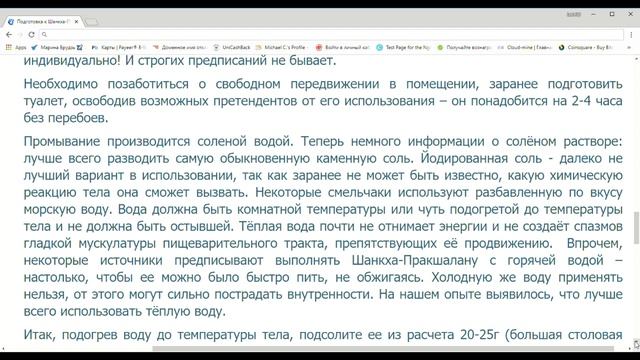Open the Chrome three-dot menu

pos(632,35)
